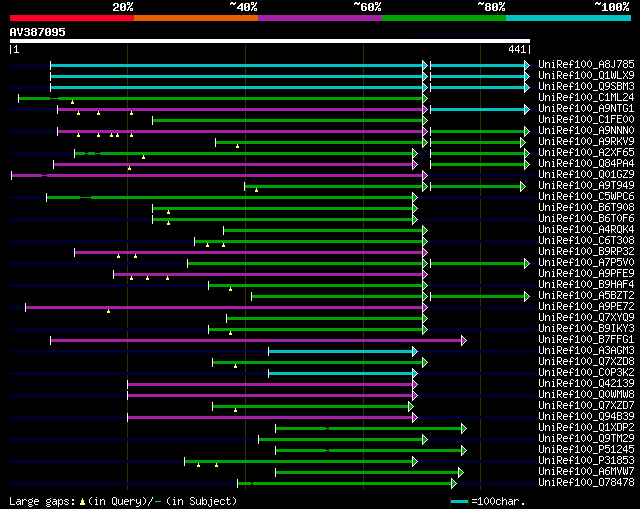Viewport: 640px width, 509px height.
Task: Click the UniRef100_B6T908 label
Action: click(586, 207)
